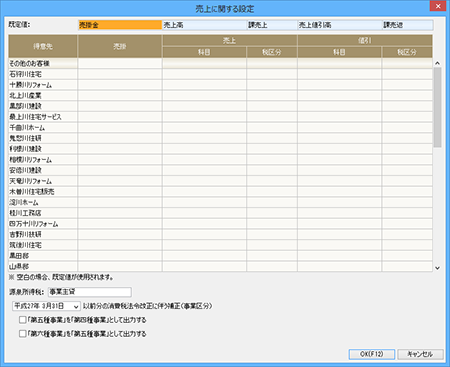Select the 黒田邸 row
The height and width of the screenshot is (367, 450).
tap(220, 255)
